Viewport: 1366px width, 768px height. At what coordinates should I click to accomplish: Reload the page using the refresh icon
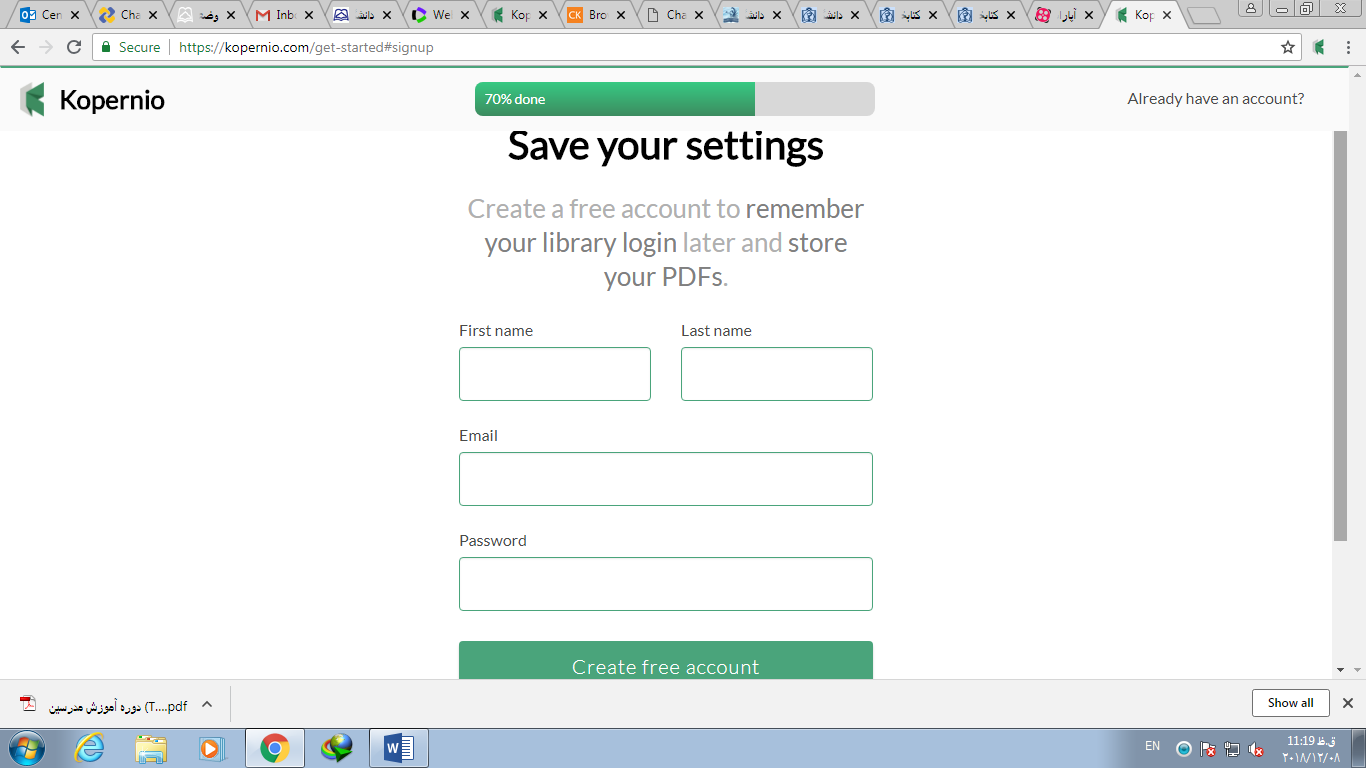[74, 47]
